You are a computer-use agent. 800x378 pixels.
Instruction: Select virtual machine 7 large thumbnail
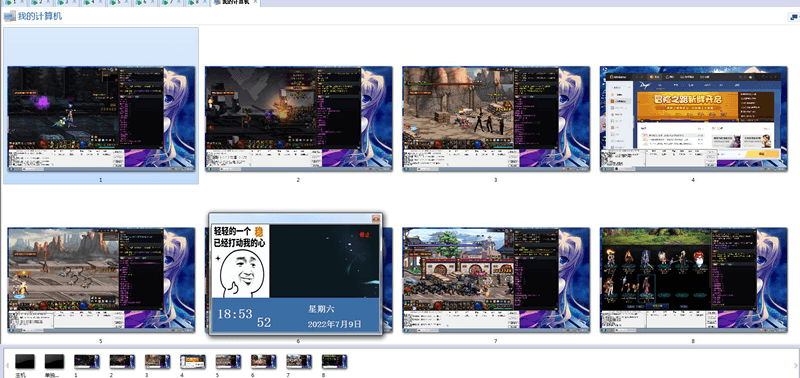(496, 280)
